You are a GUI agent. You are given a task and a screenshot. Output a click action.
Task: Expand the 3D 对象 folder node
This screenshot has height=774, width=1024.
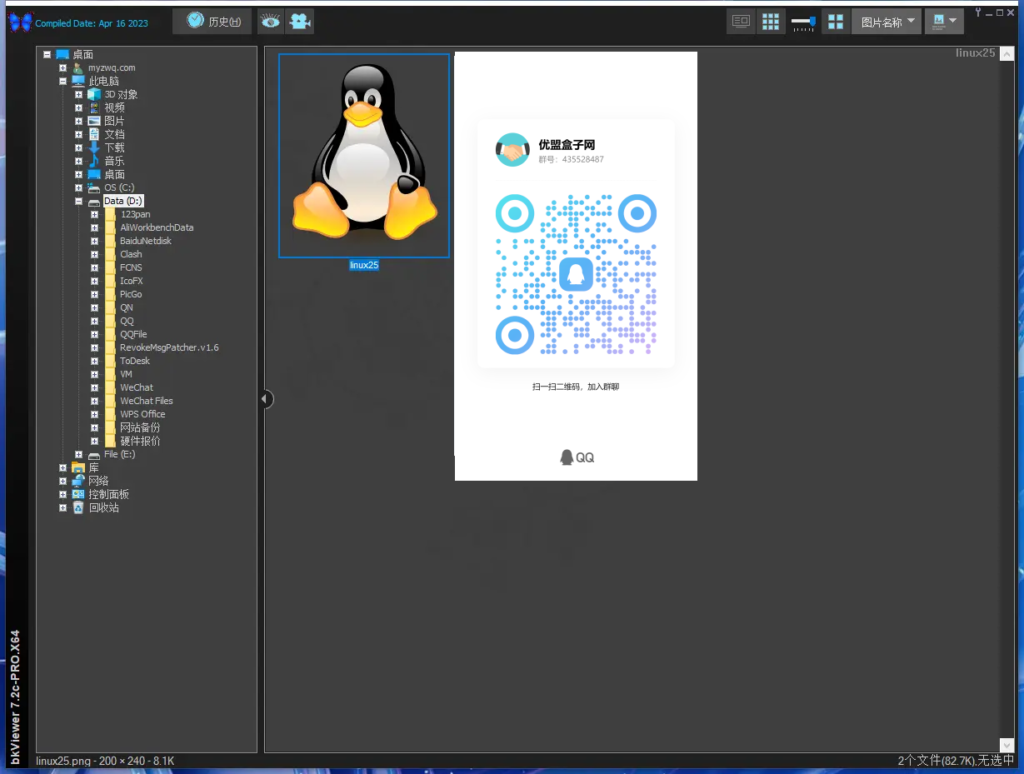point(78,95)
